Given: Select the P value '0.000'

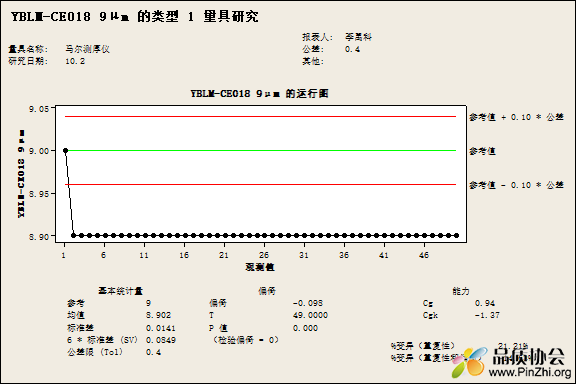Looking at the screenshot, I should pos(306,328).
